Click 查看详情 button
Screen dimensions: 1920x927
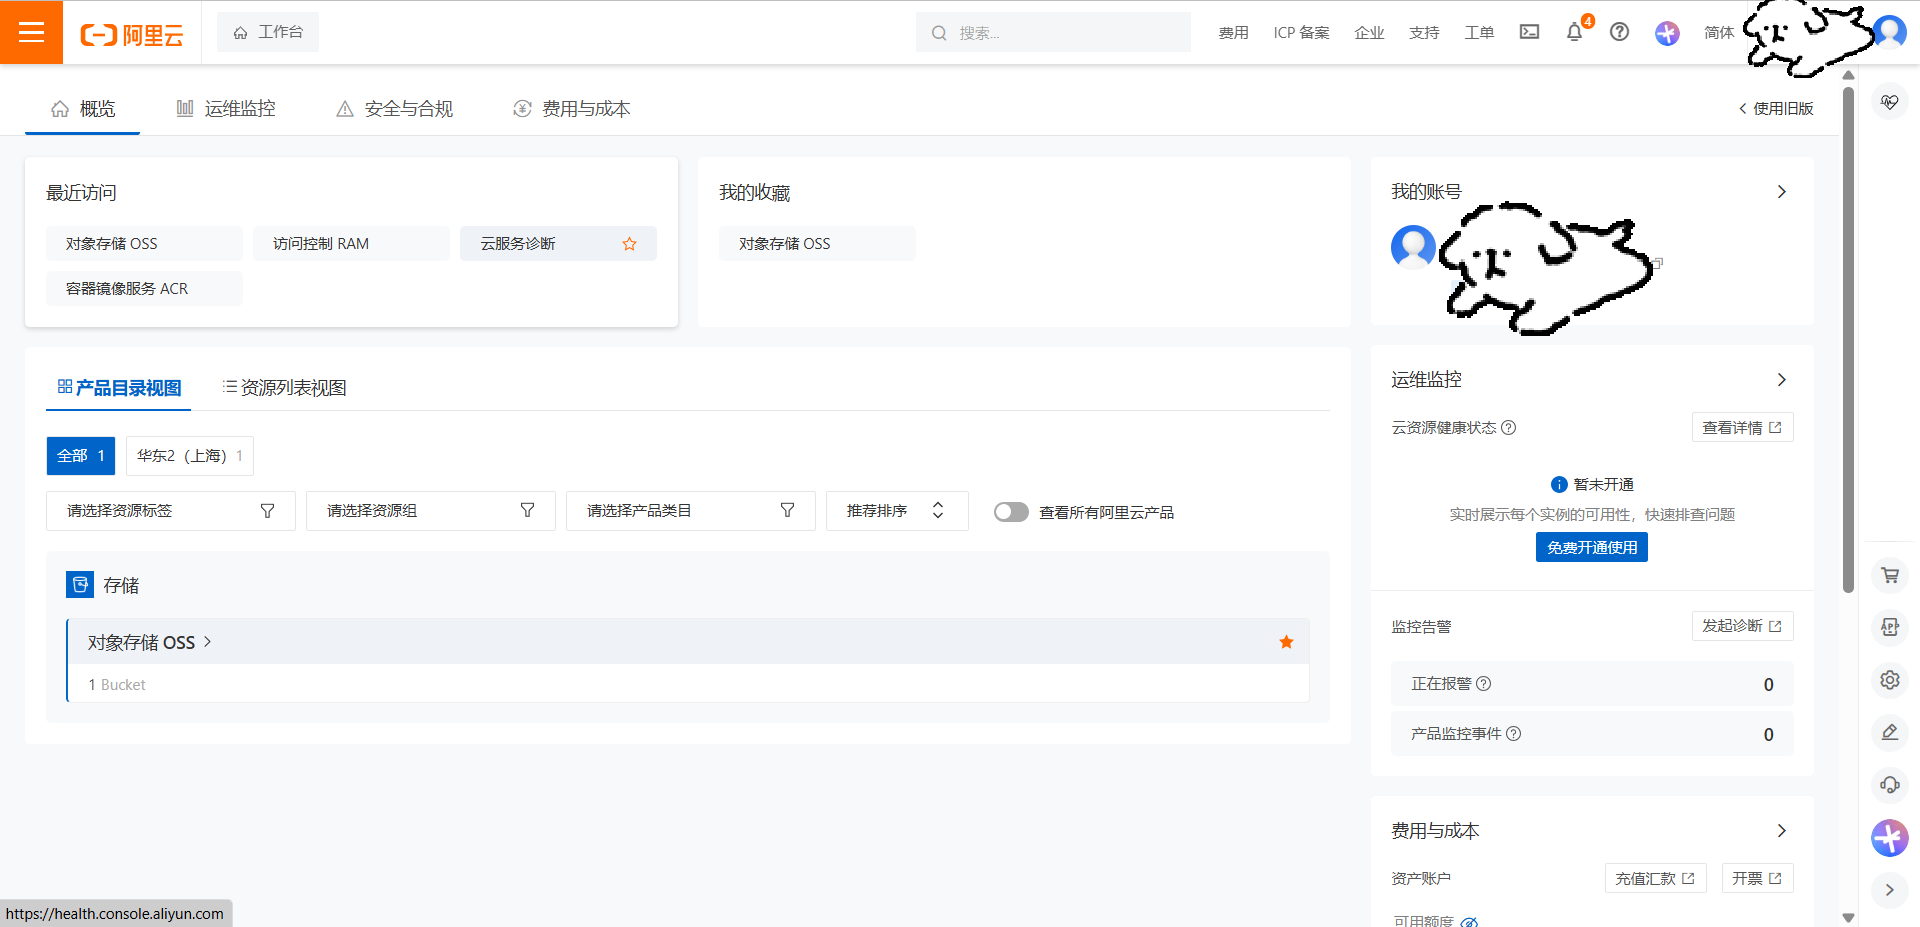click(x=1742, y=427)
